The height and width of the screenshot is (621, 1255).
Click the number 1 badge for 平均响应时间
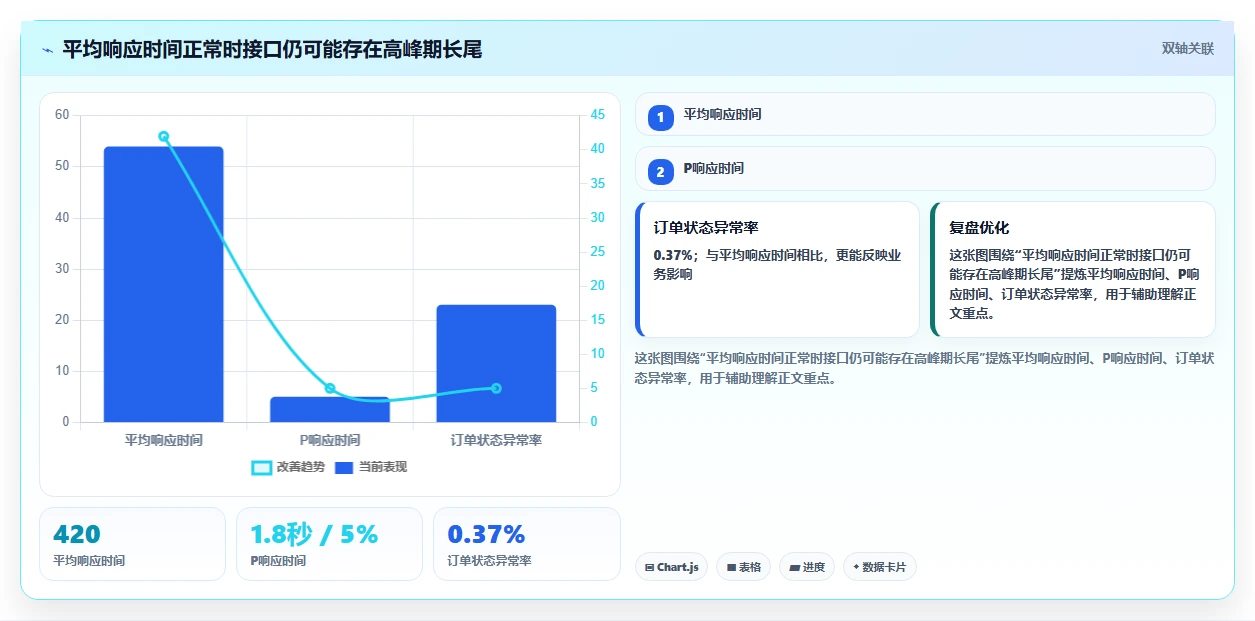660,117
